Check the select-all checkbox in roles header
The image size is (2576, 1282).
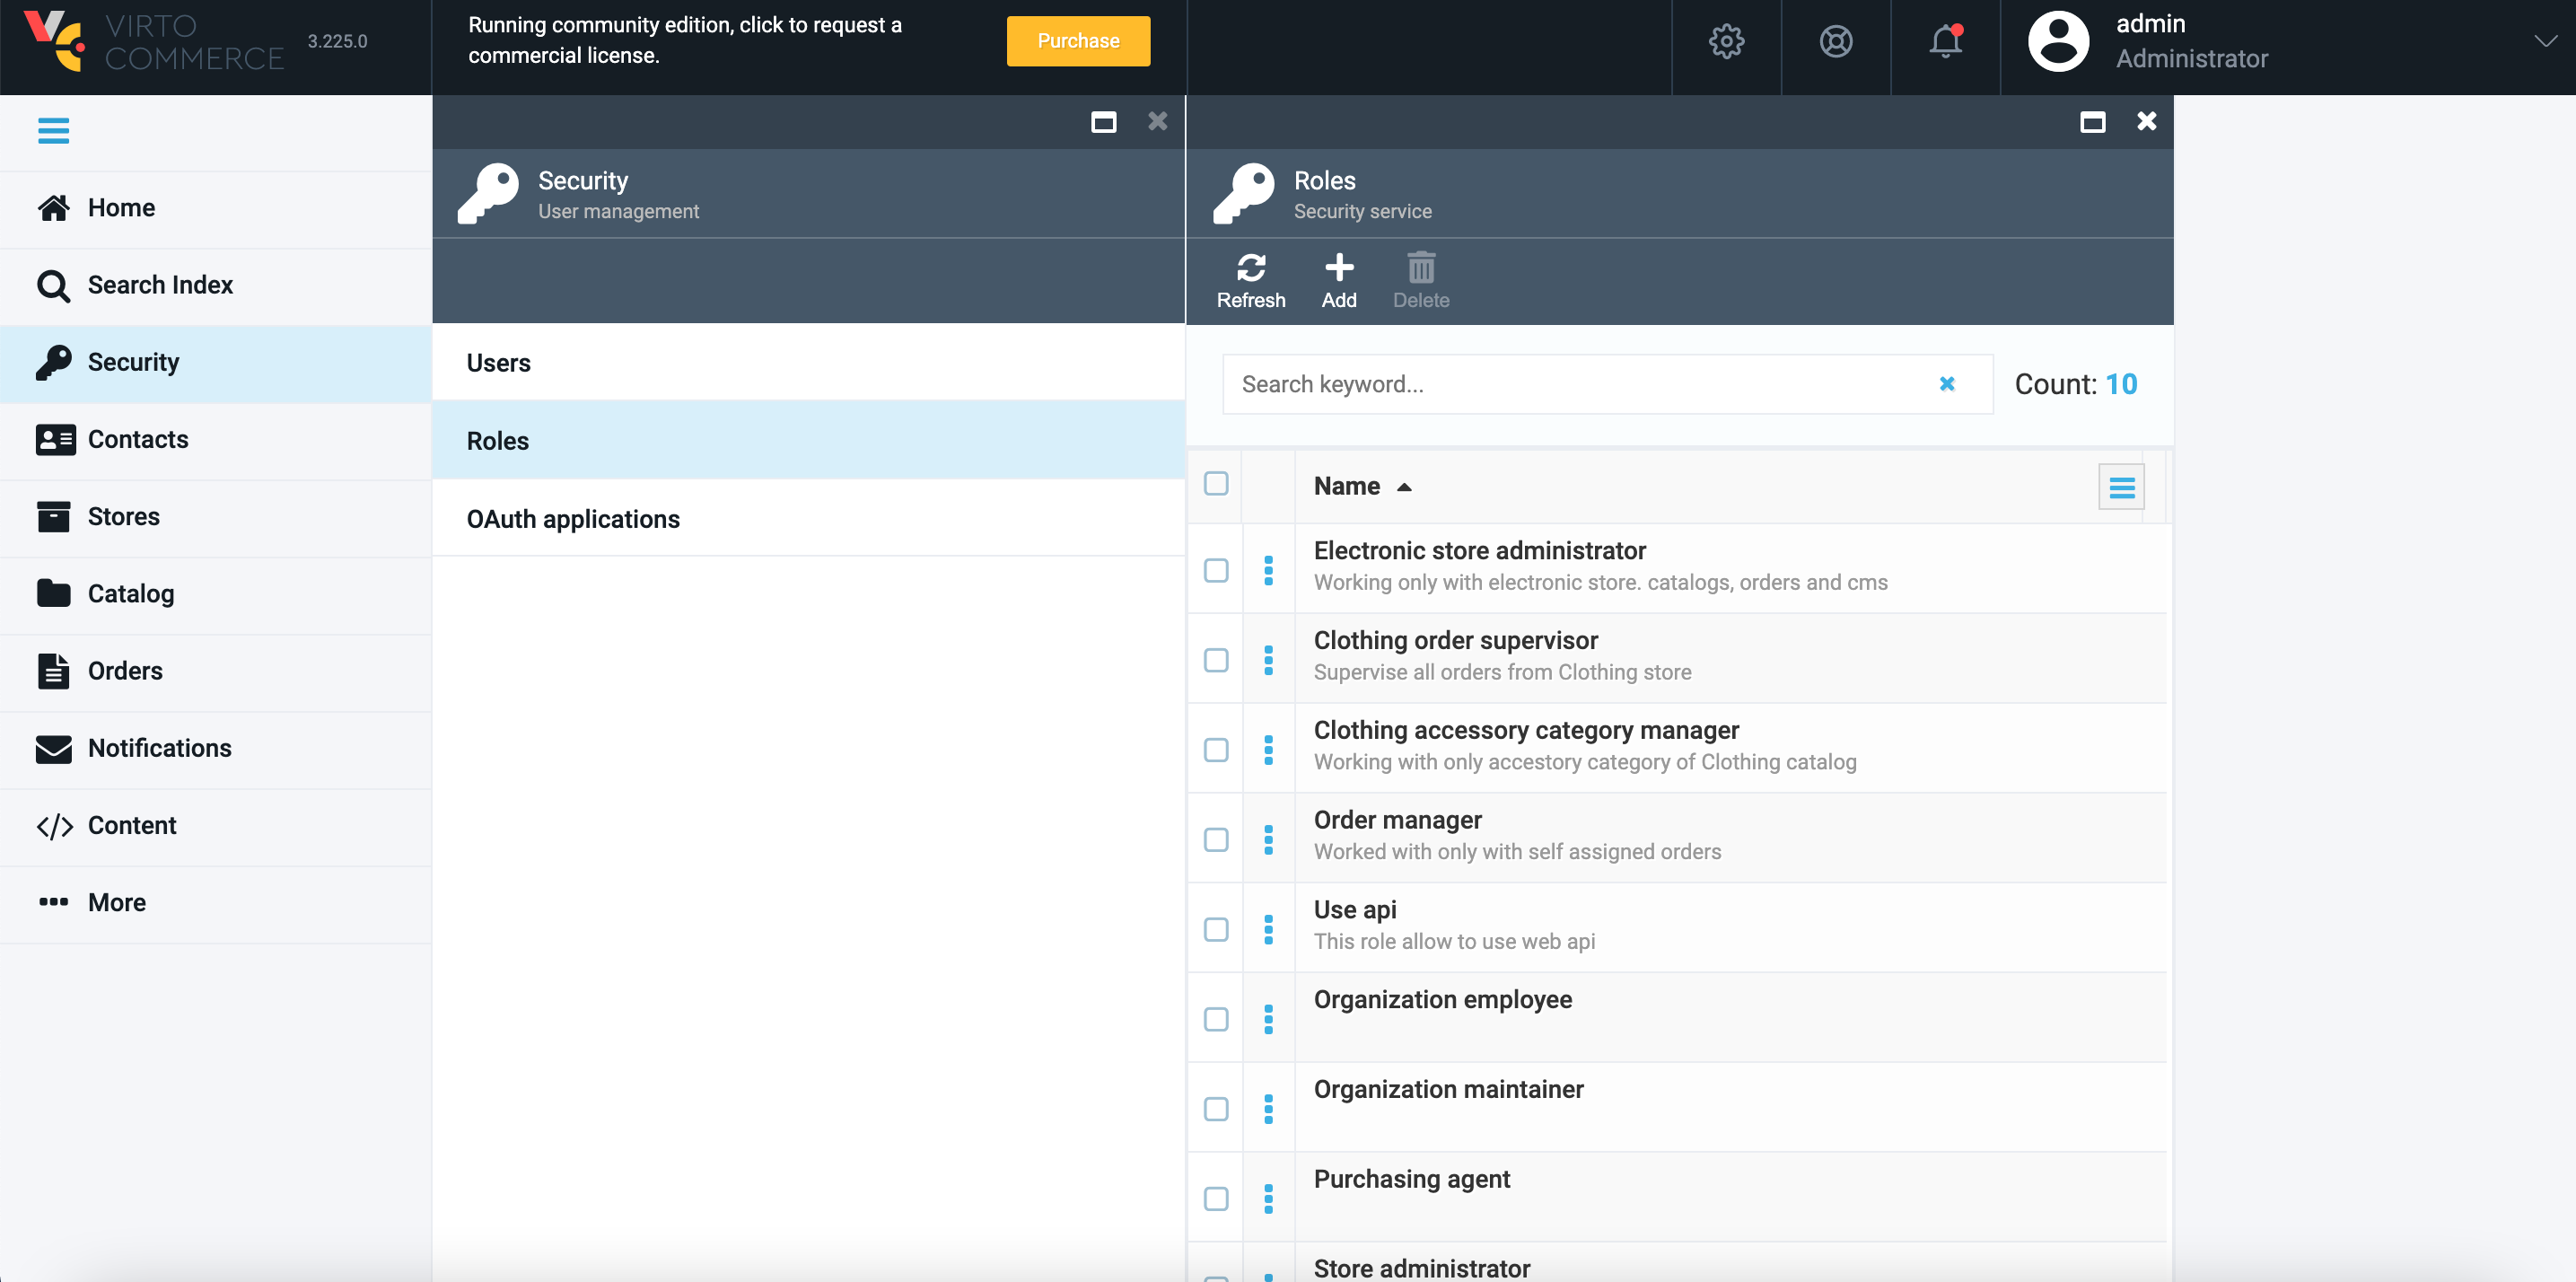click(x=1217, y=484)
